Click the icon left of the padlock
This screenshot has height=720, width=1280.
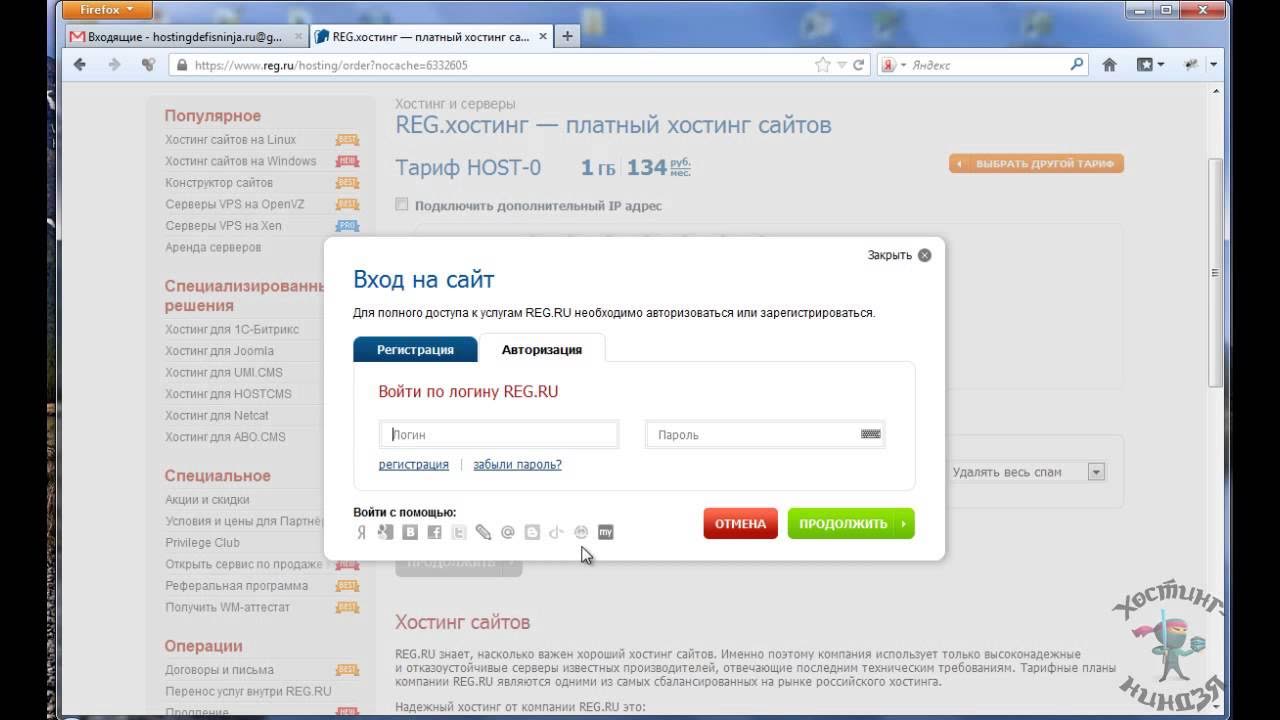point(148,65)
